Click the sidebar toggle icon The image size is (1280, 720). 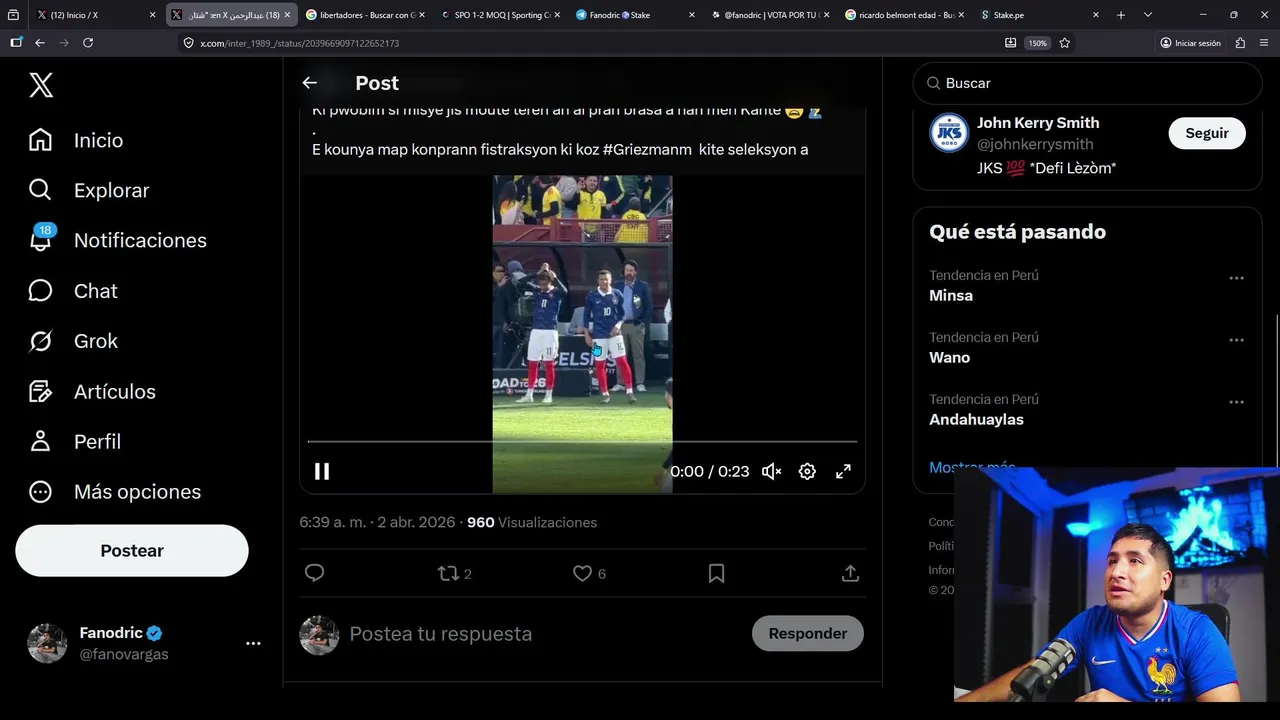pos(16,43)
